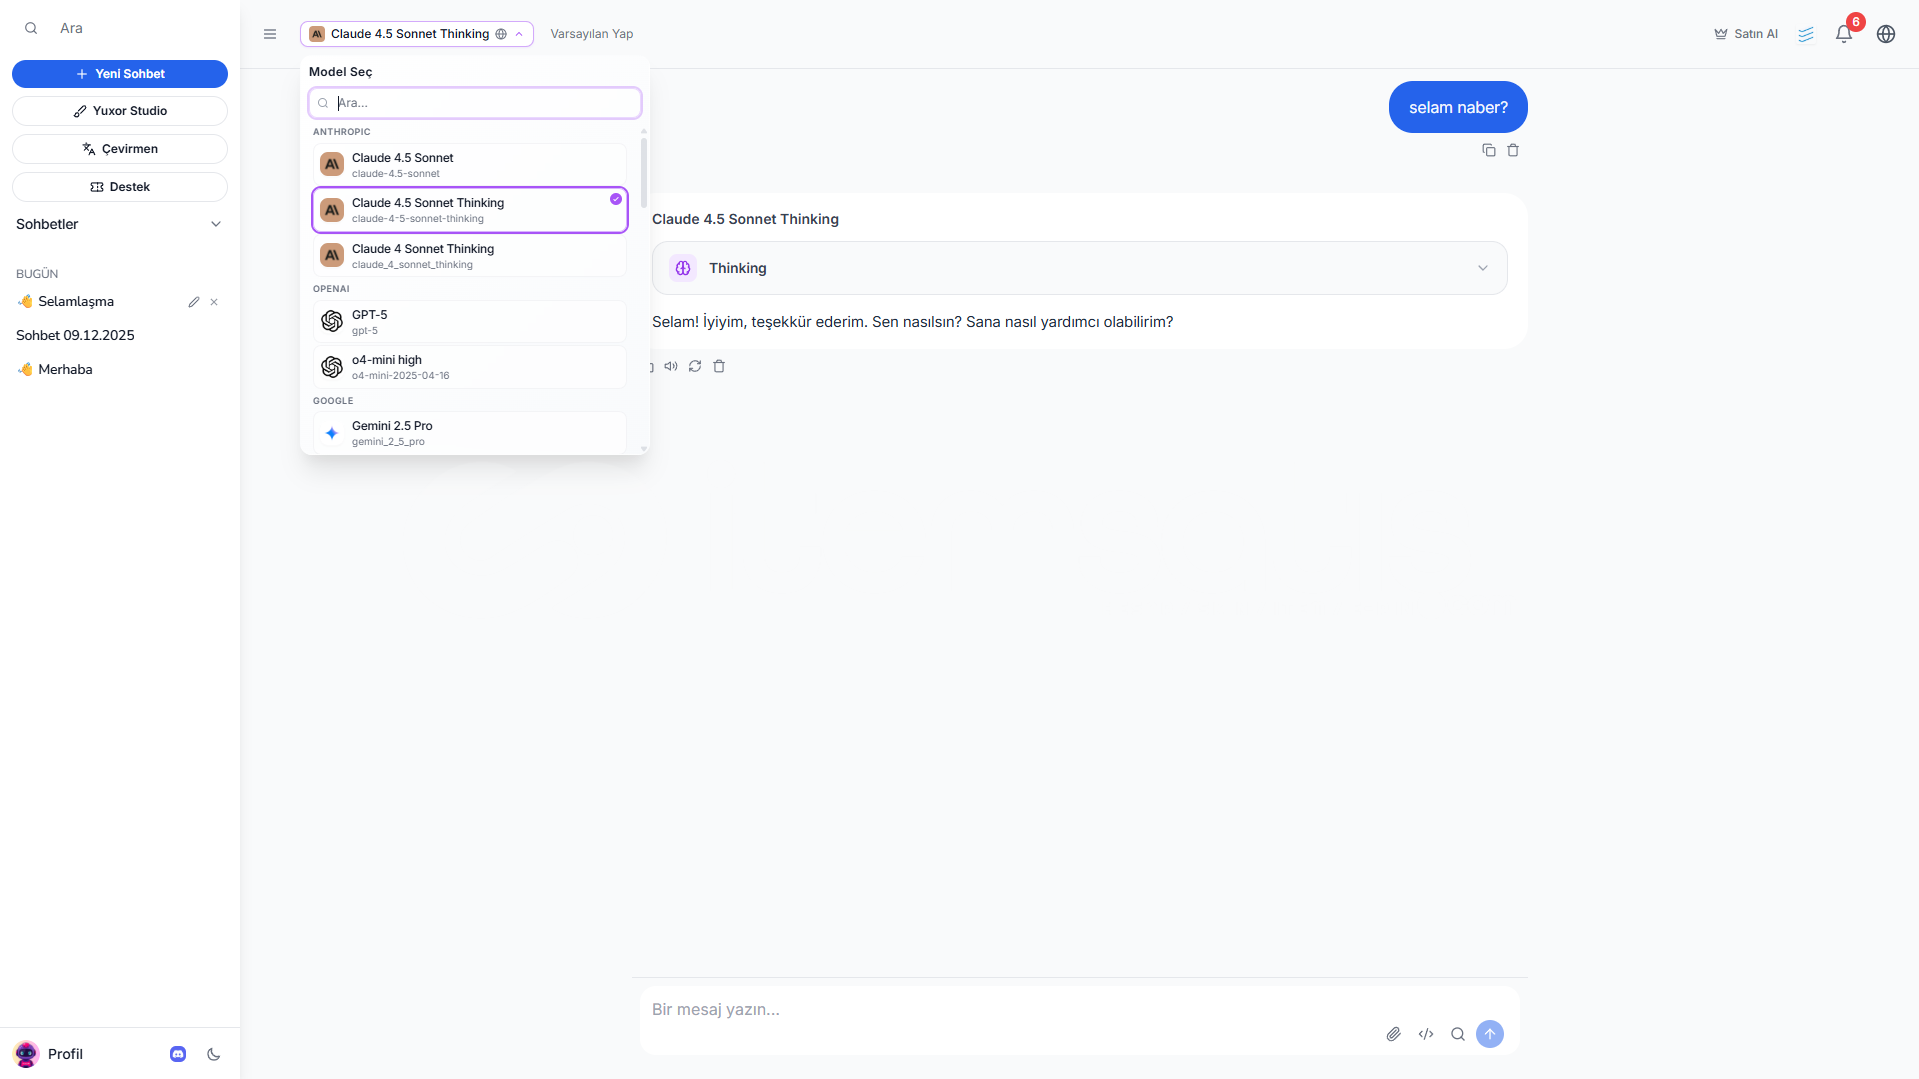Click Varsayılan Yap to set default model
The image size is (1919, 1079).
pos(592,34)
